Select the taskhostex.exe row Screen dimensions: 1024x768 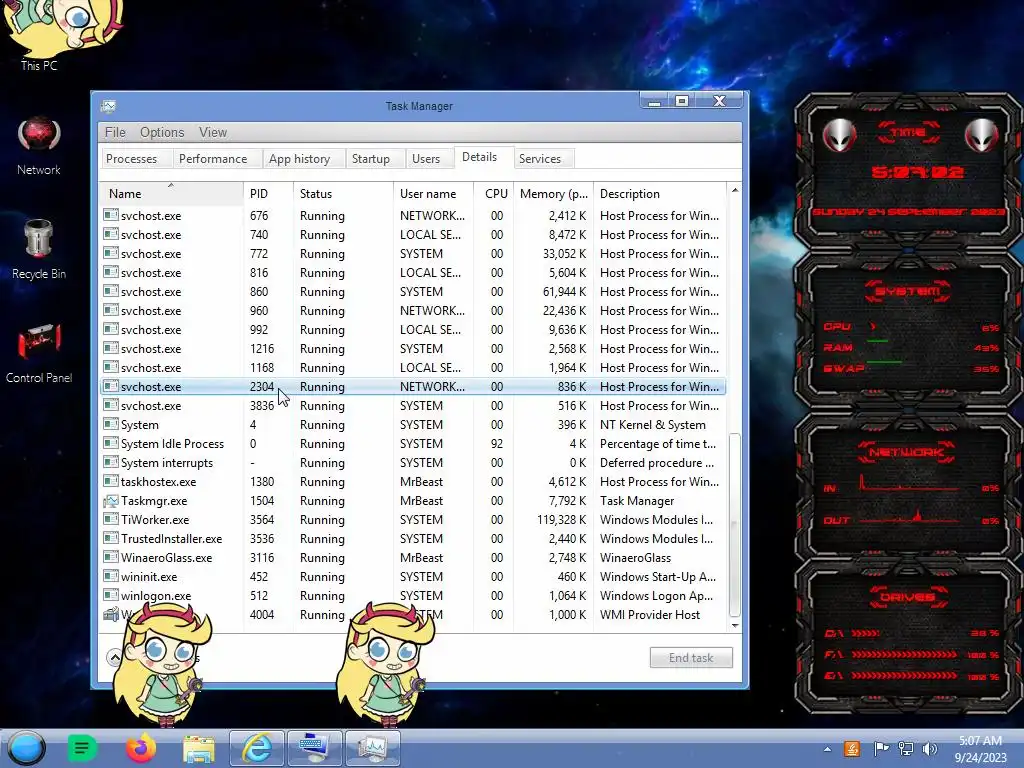[x=413, y=481]
